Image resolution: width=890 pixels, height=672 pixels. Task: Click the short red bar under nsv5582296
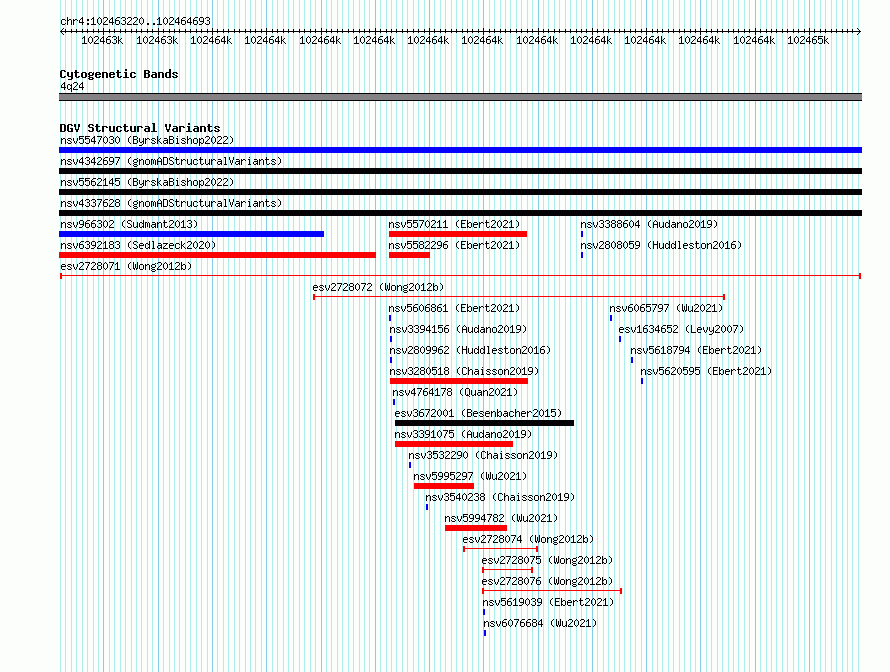pos(409,255)
